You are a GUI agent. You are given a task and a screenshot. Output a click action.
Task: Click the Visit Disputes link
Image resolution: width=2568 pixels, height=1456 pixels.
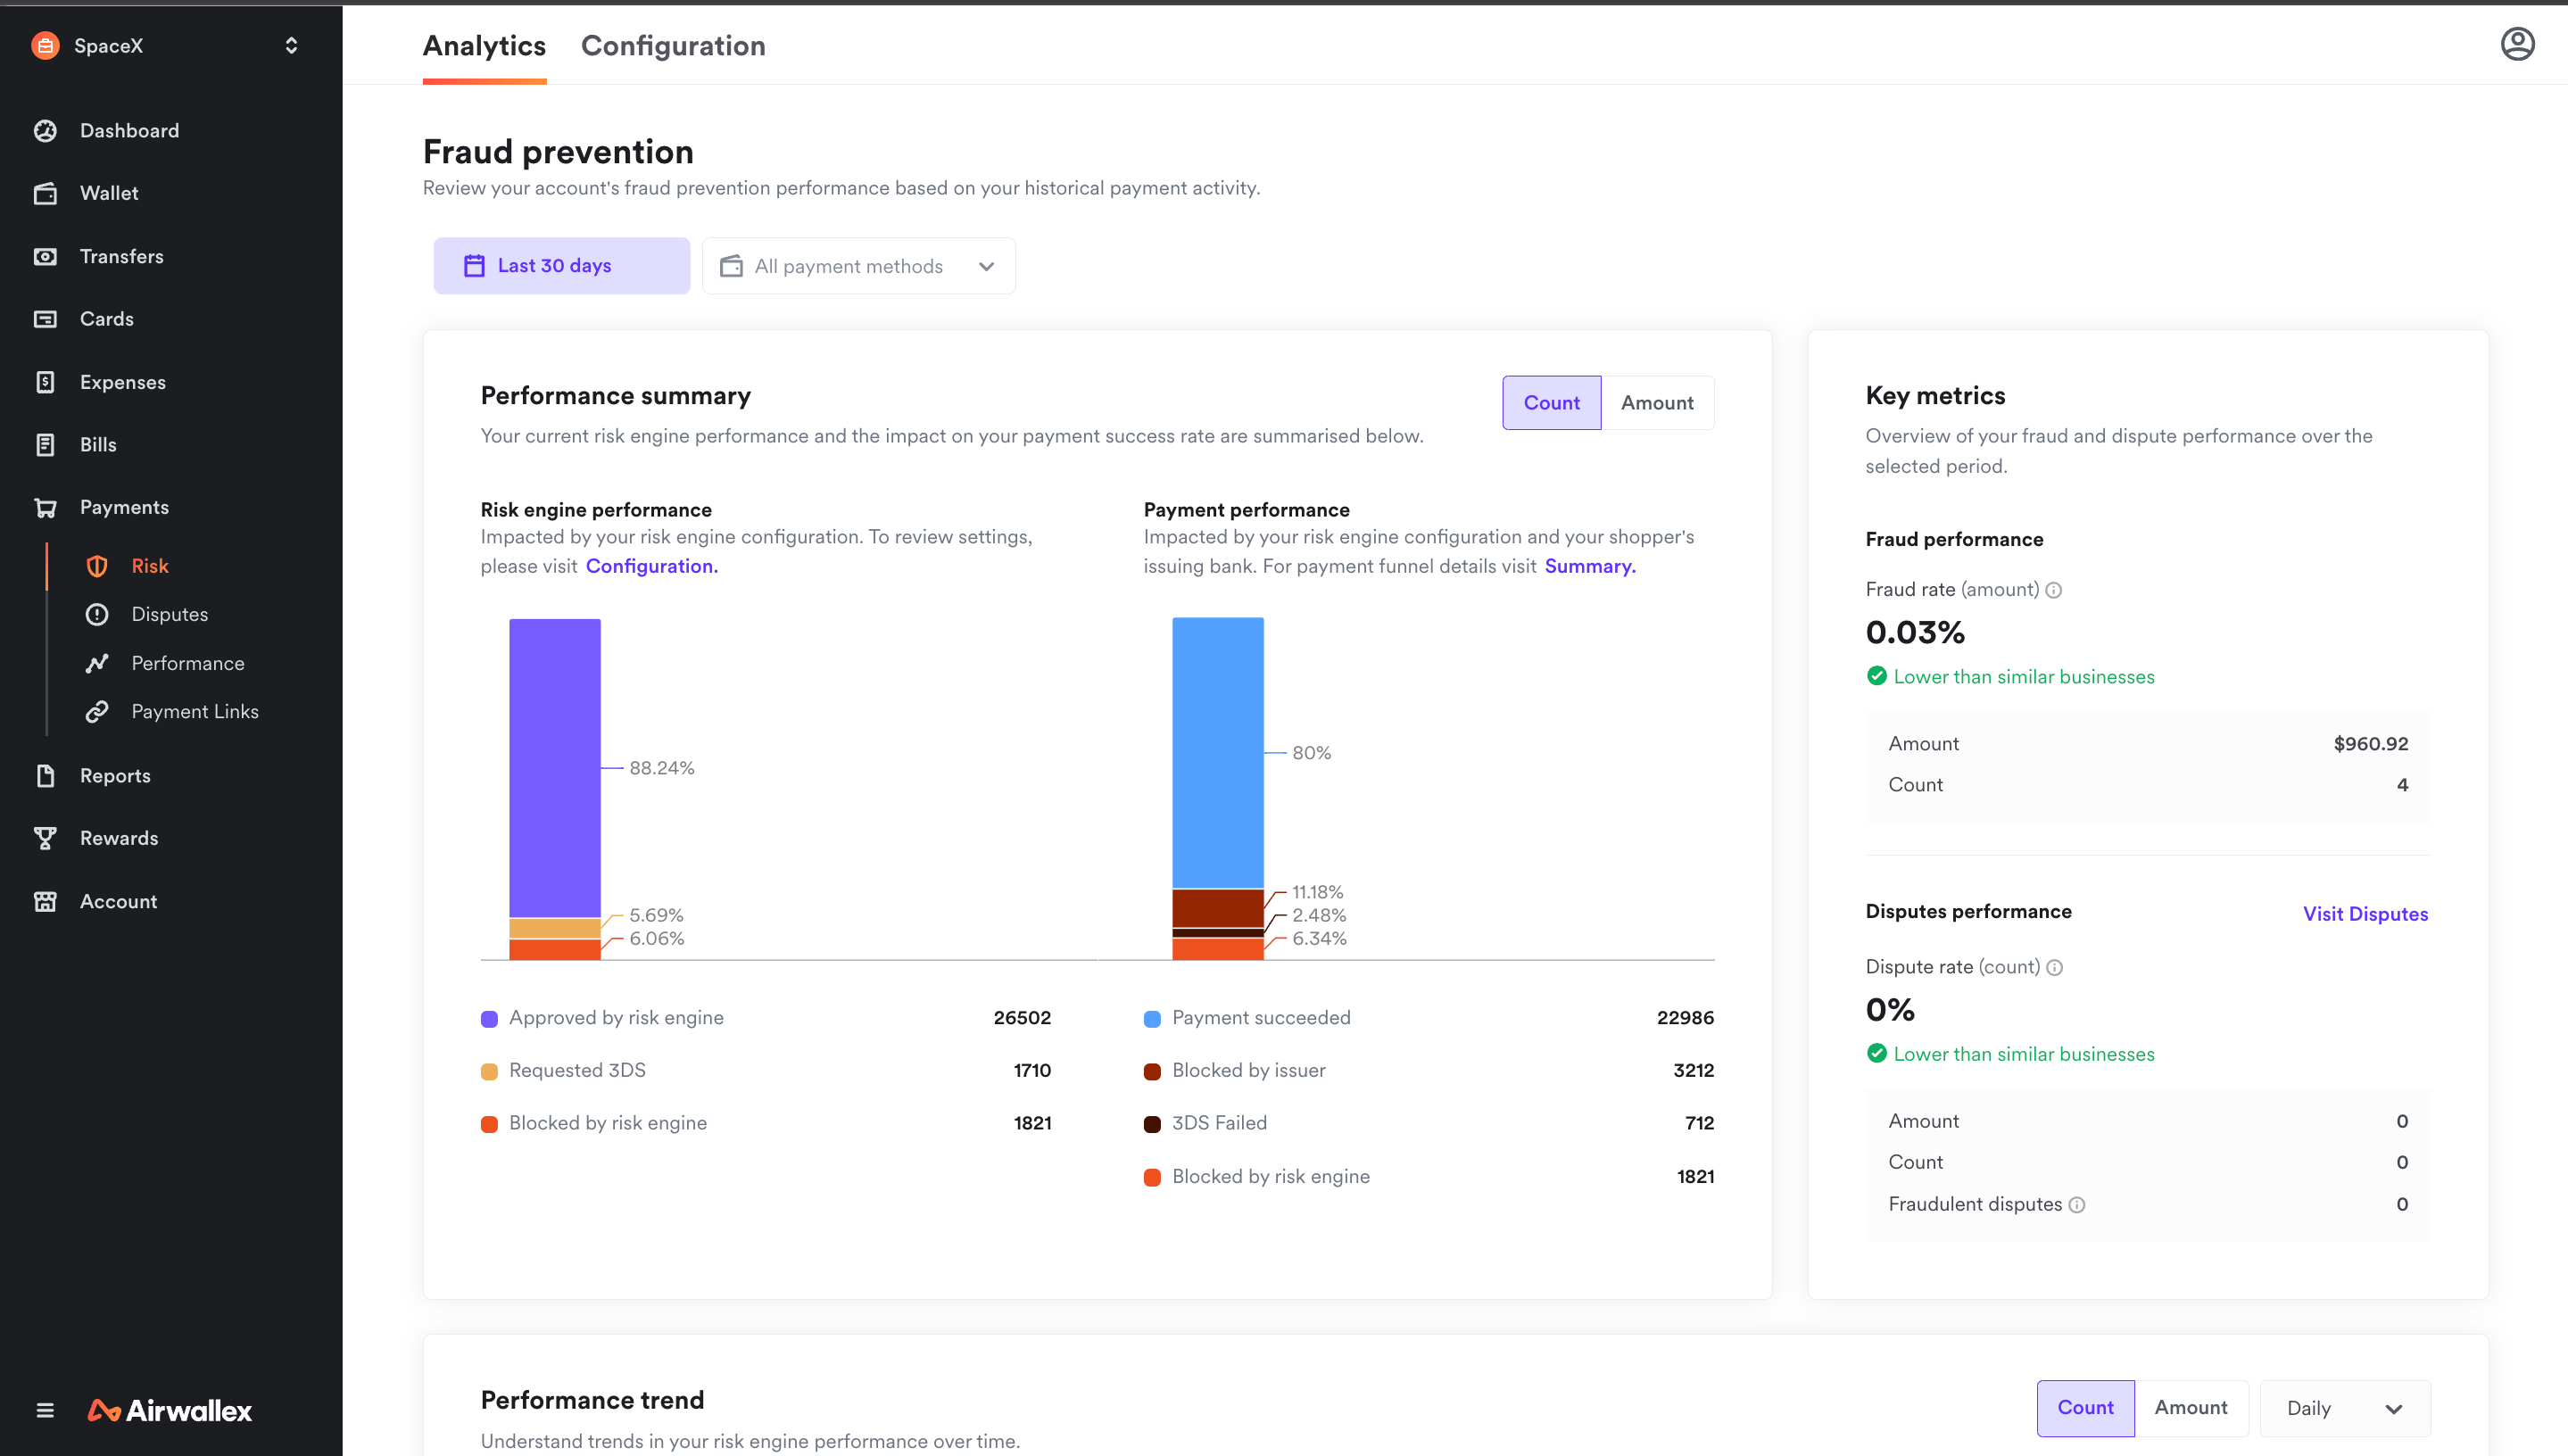point(2365,914)
